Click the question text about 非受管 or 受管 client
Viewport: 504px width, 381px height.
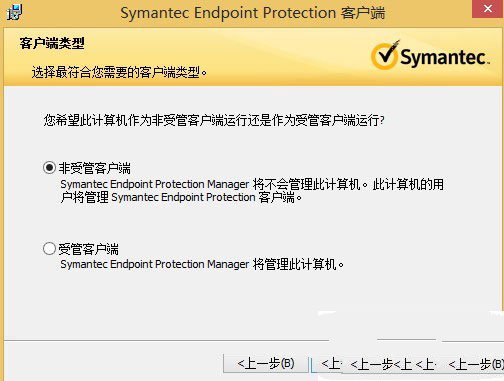(214, 120)
